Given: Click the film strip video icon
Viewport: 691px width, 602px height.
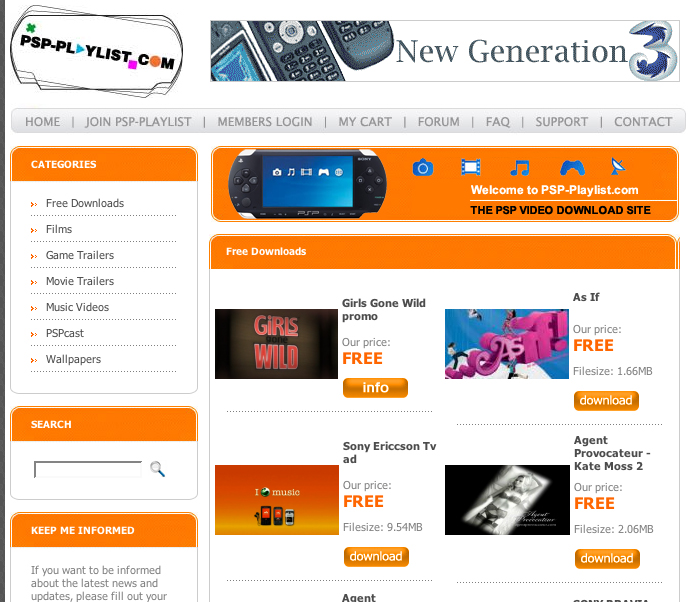Looking at the screenshot, I should click(471, 167).
